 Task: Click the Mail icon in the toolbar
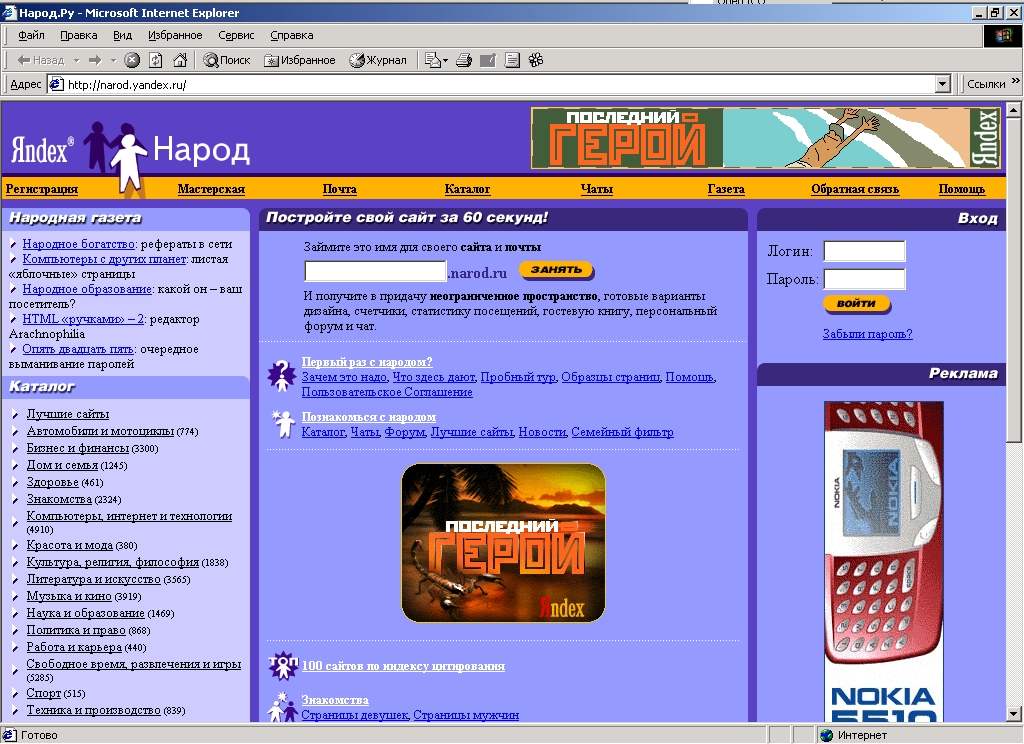pyautogui.click(x=432, y=60)
